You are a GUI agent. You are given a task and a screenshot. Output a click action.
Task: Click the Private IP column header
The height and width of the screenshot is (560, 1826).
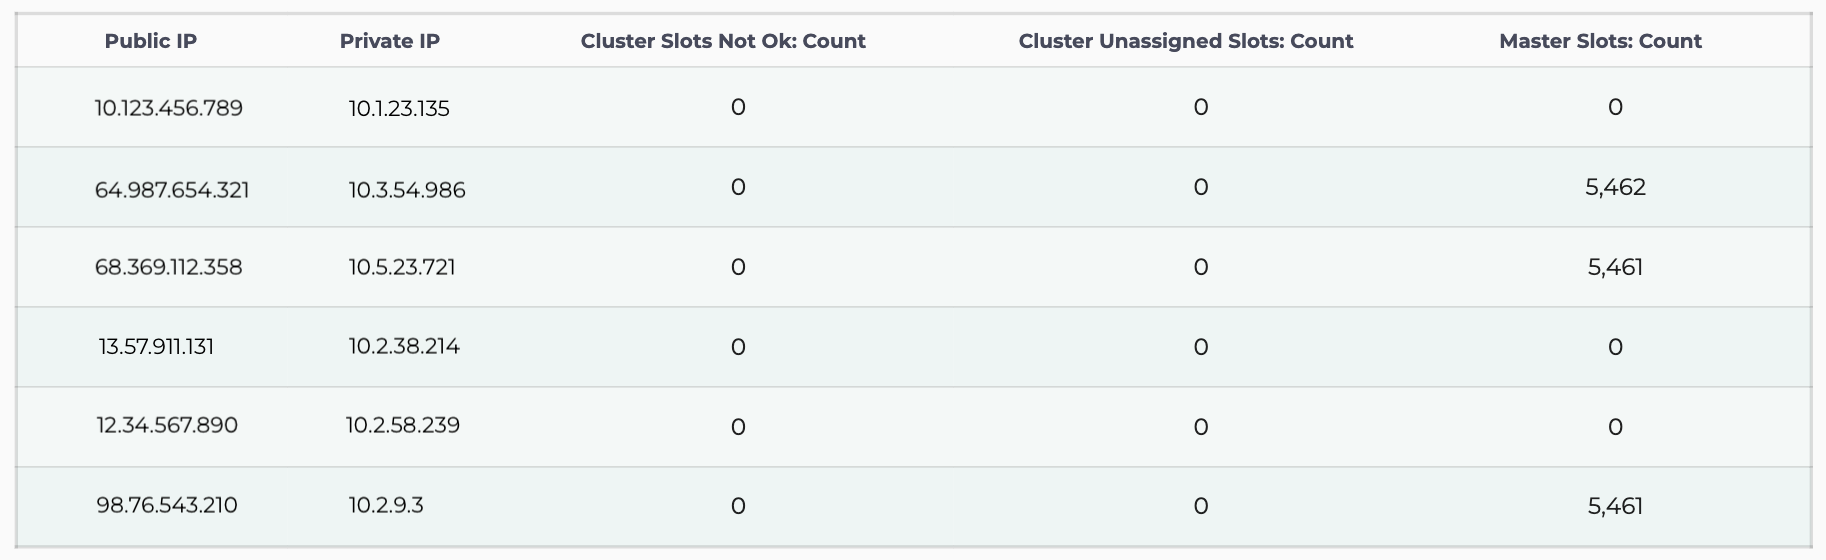pyautogui.click(x=390, y=41)
